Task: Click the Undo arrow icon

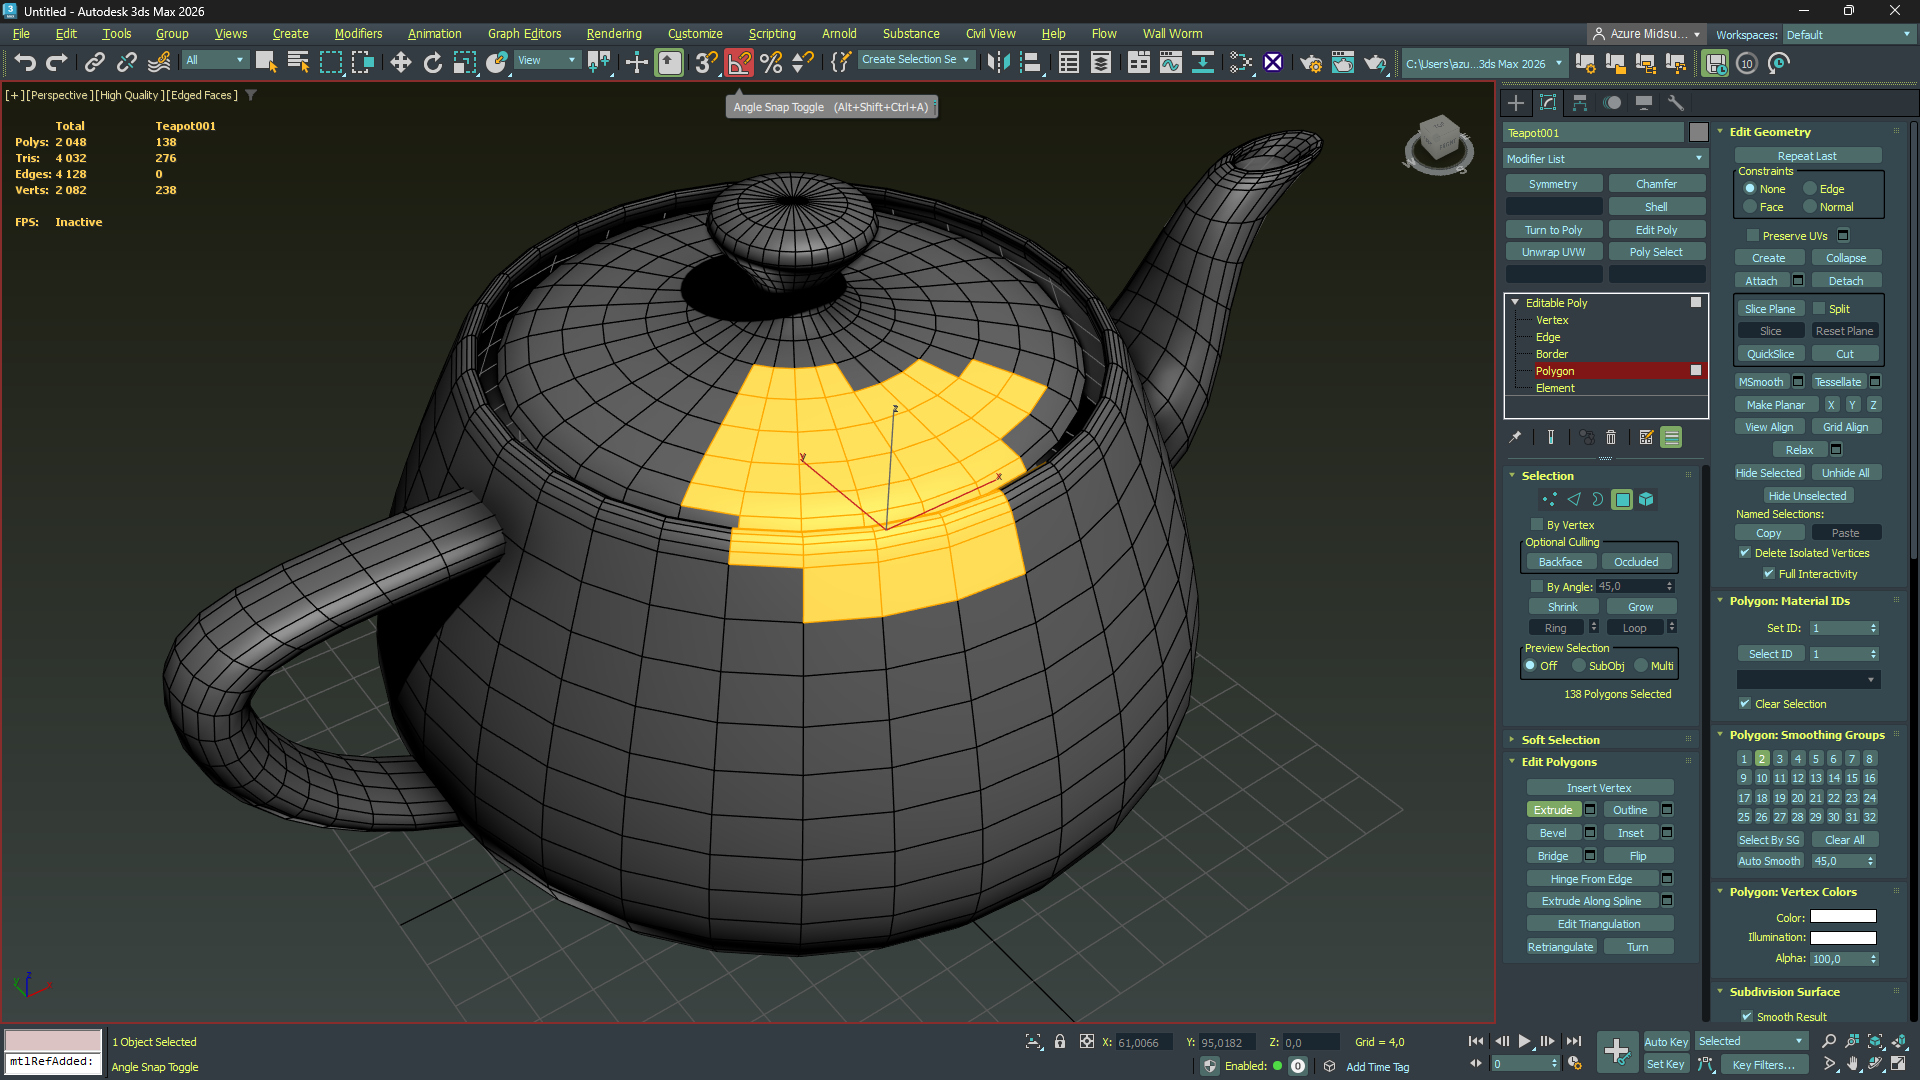Action: (24, 63)
